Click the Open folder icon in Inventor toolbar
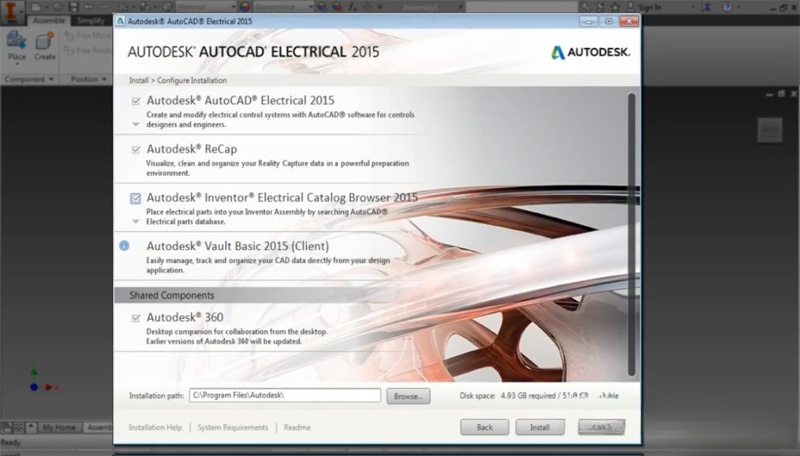The width and height of the screenshot is (800, 456). click(x=57, y=7)
